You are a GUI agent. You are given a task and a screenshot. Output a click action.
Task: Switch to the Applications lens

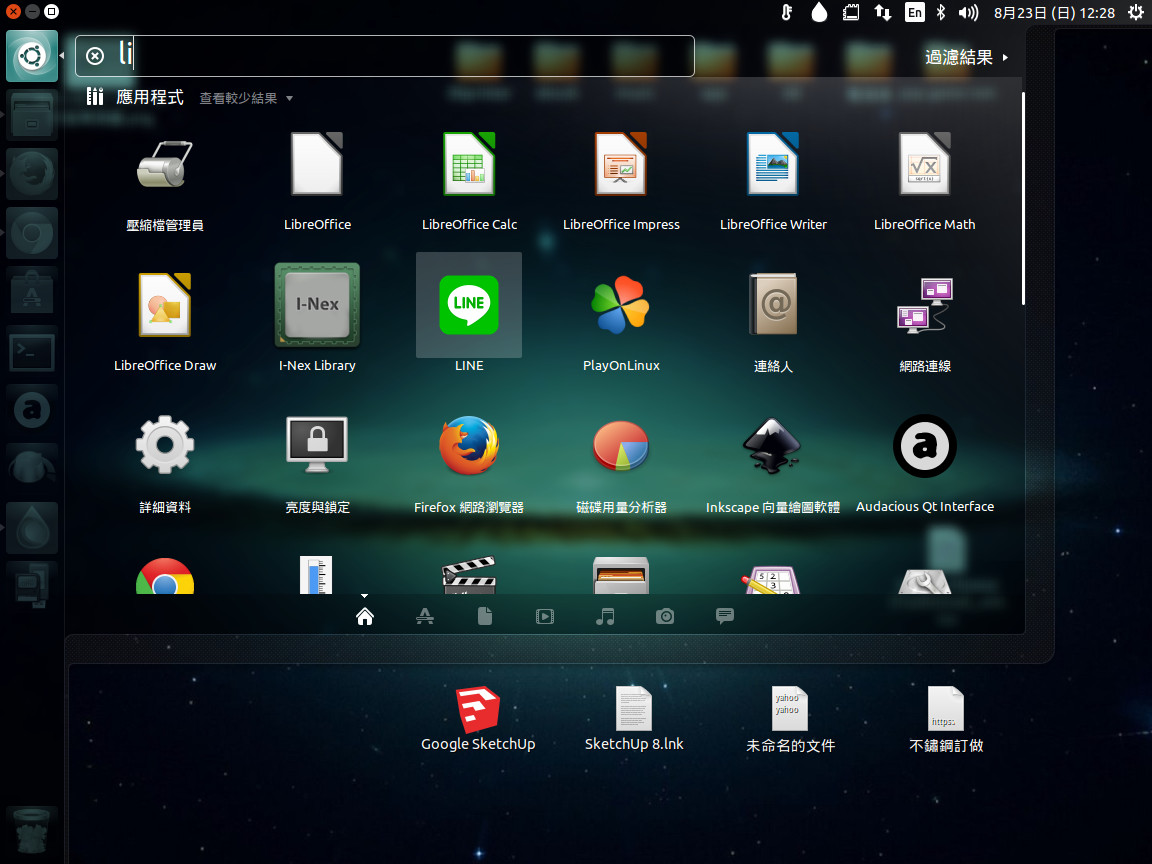[425, 616]
